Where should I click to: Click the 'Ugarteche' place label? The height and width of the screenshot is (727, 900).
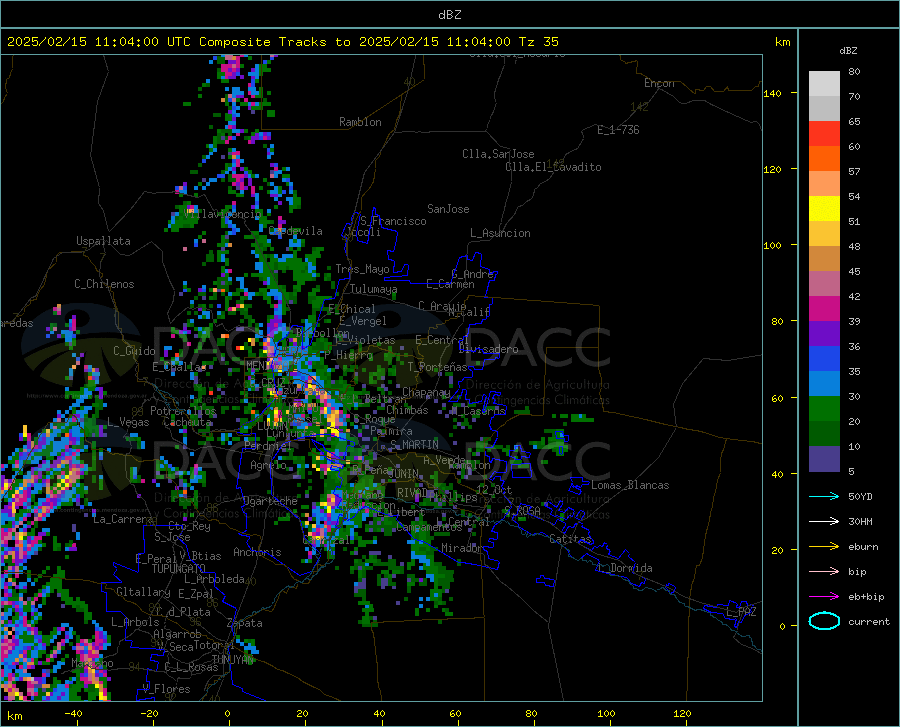(x=270, y=501)
